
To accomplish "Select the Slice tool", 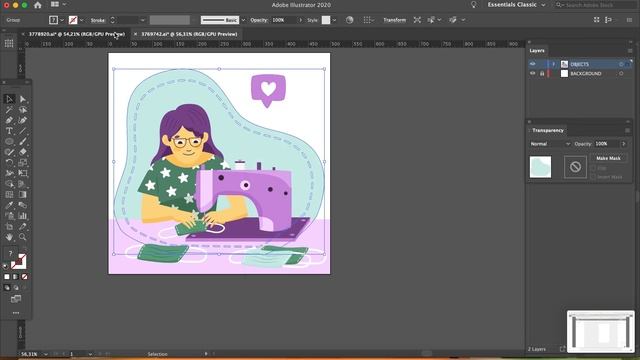I will click(x=23, y=226).
